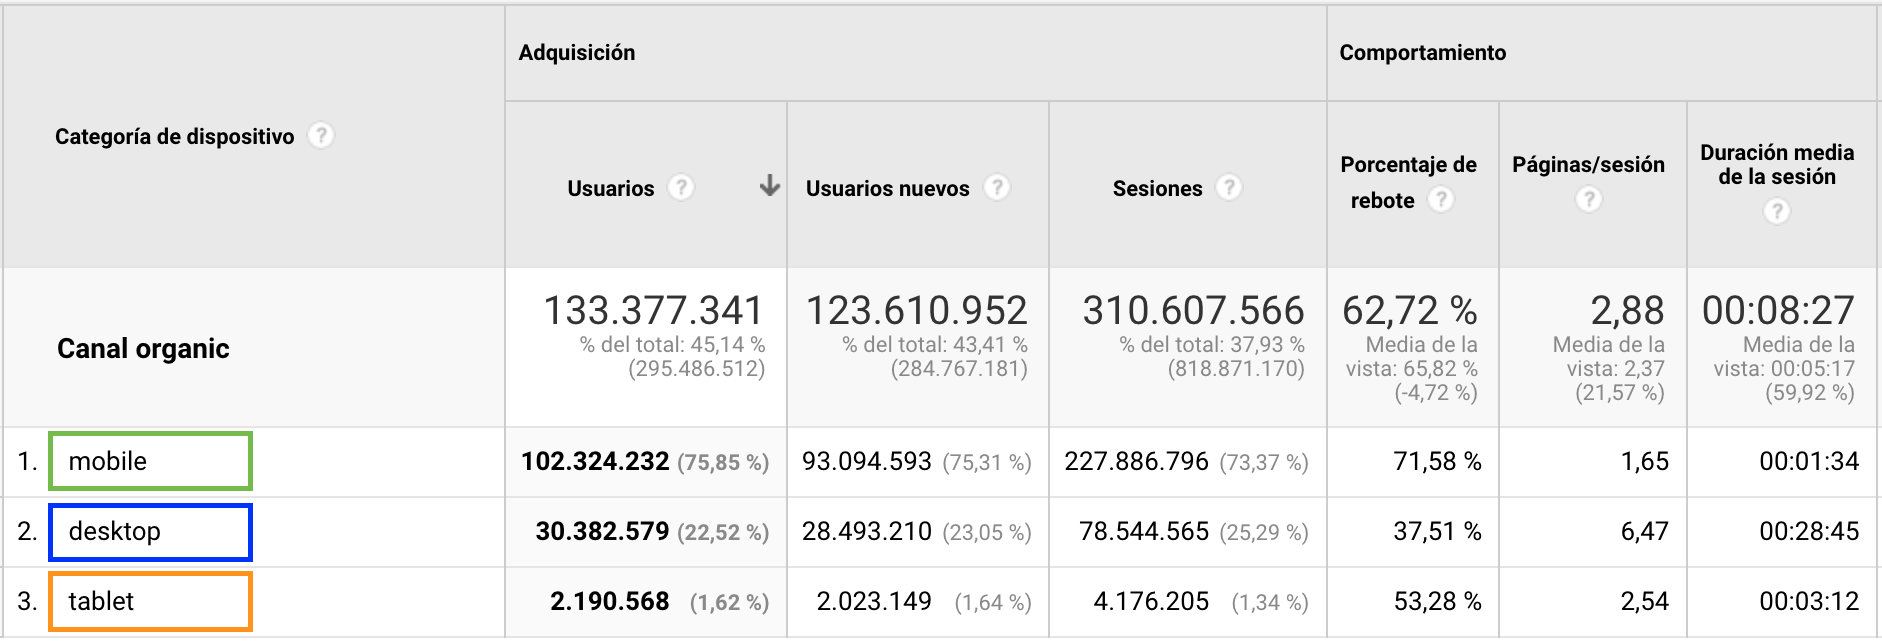The height and width of the screenshot is (642, 1882).
Task: Sort the table by Sesiones column
Action: [x=1157, y=187]
